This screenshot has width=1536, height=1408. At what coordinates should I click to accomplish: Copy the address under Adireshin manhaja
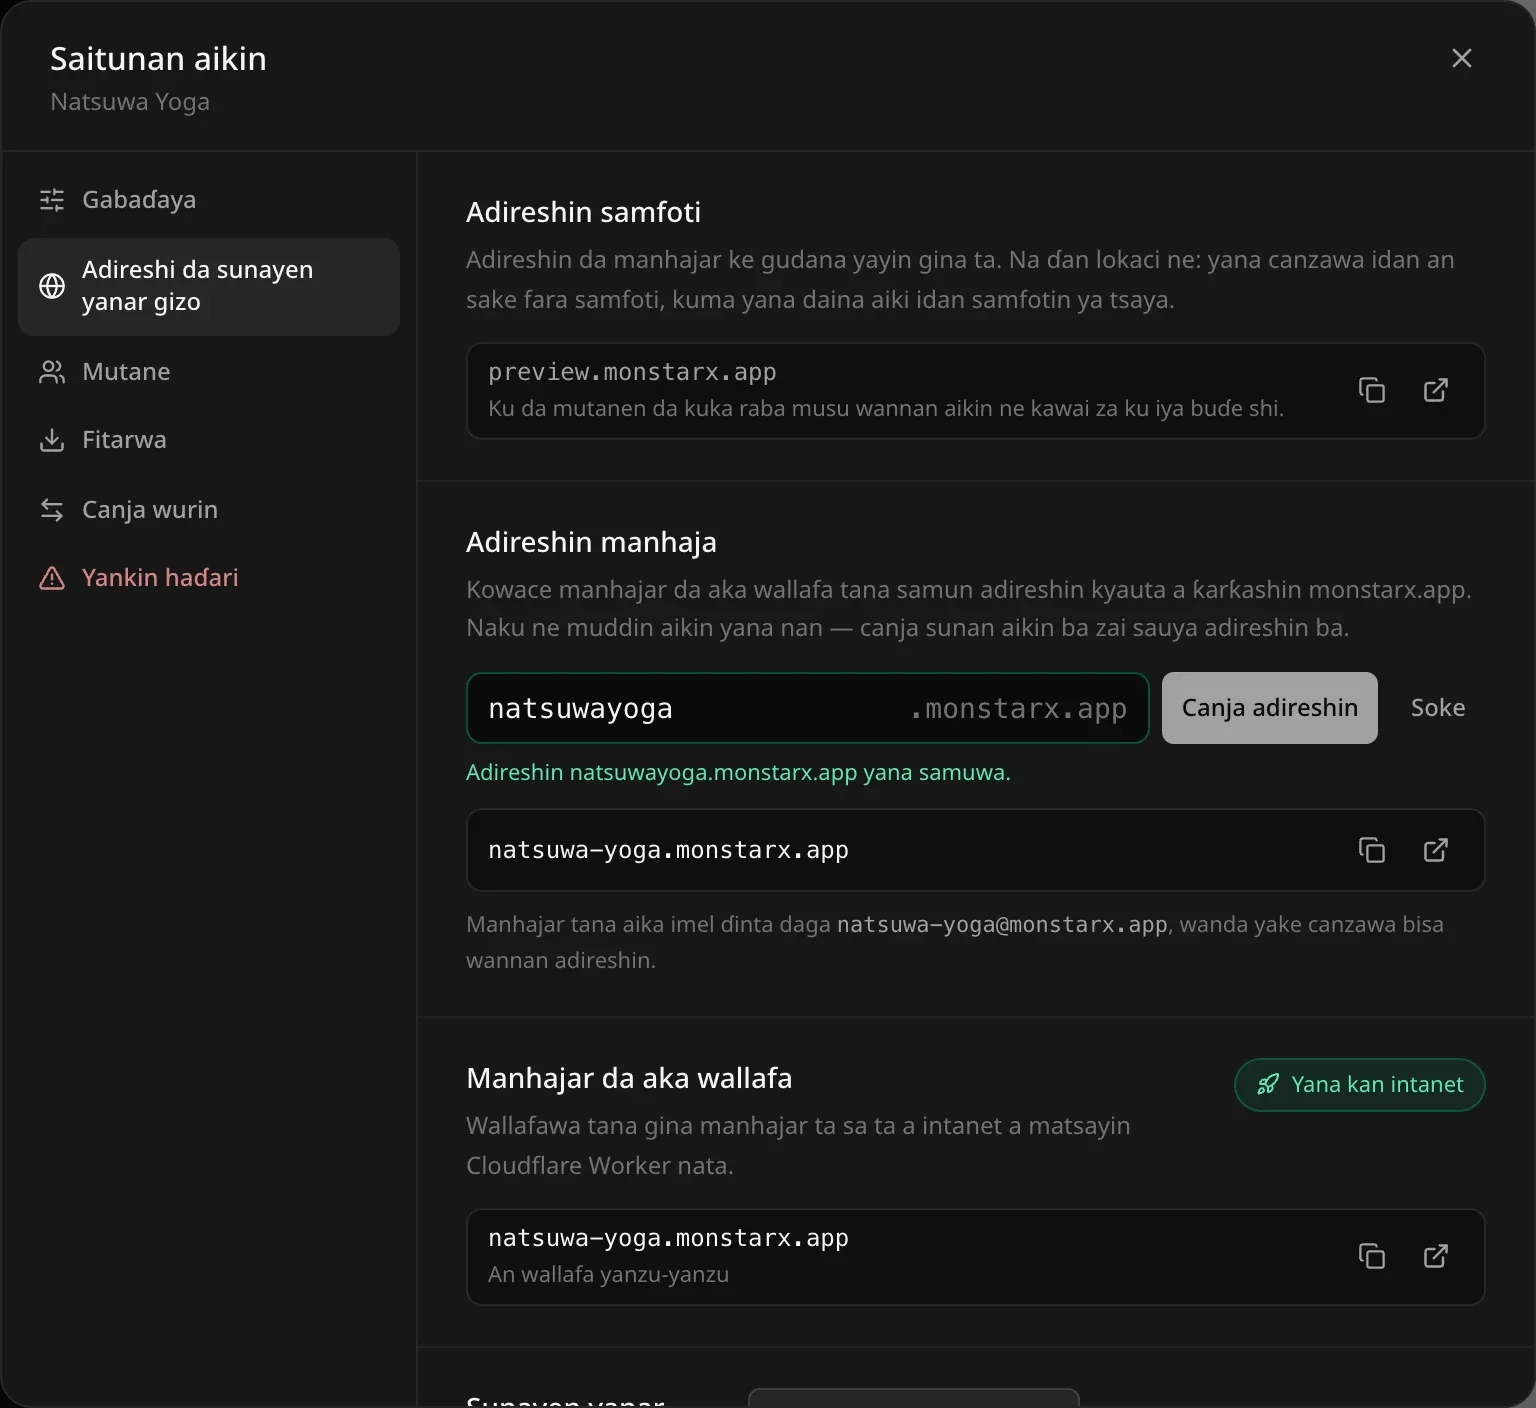[1372, 850]
